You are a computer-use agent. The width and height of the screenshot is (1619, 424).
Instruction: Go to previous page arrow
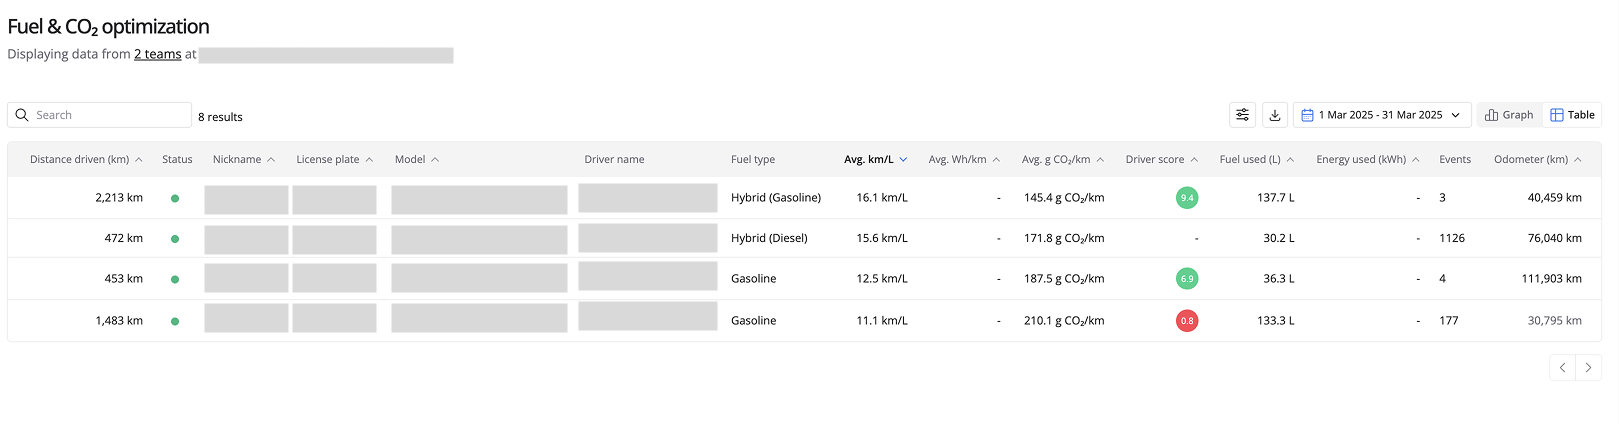(1562, 368)
